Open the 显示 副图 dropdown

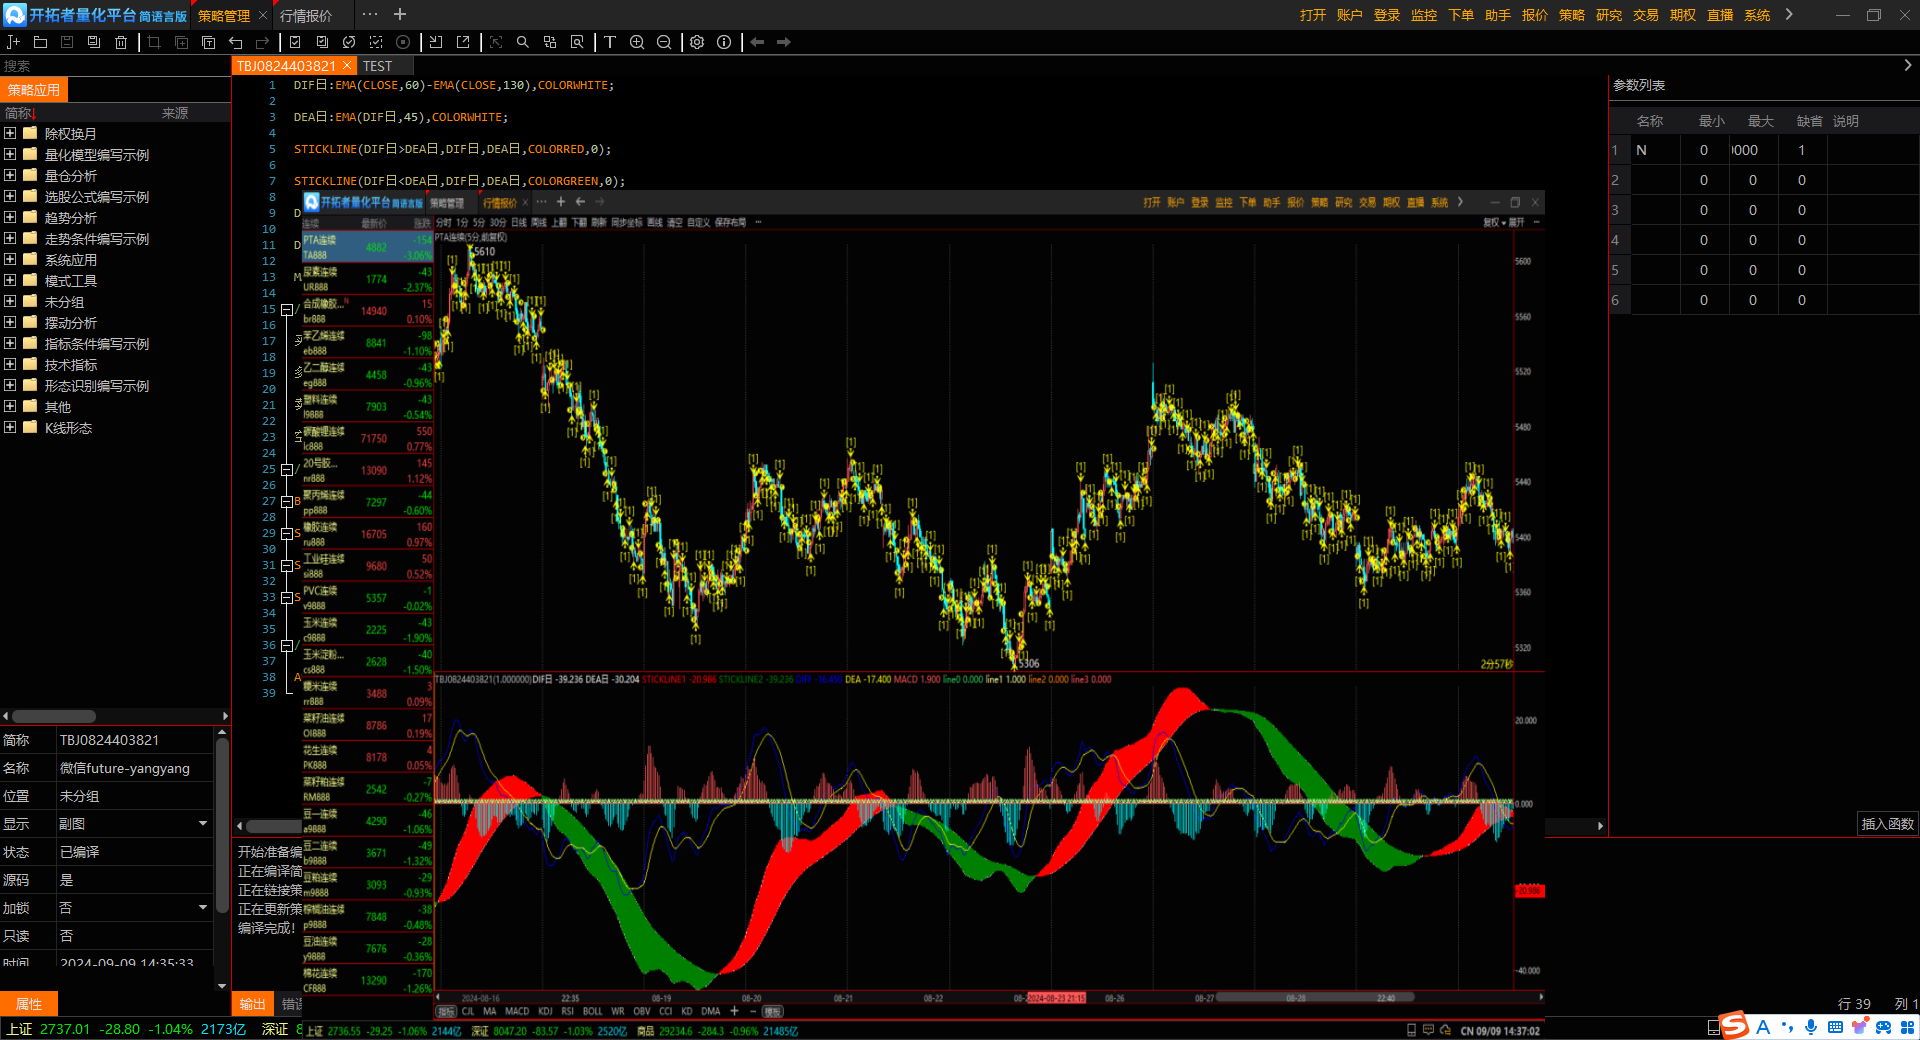coord(203,824)
